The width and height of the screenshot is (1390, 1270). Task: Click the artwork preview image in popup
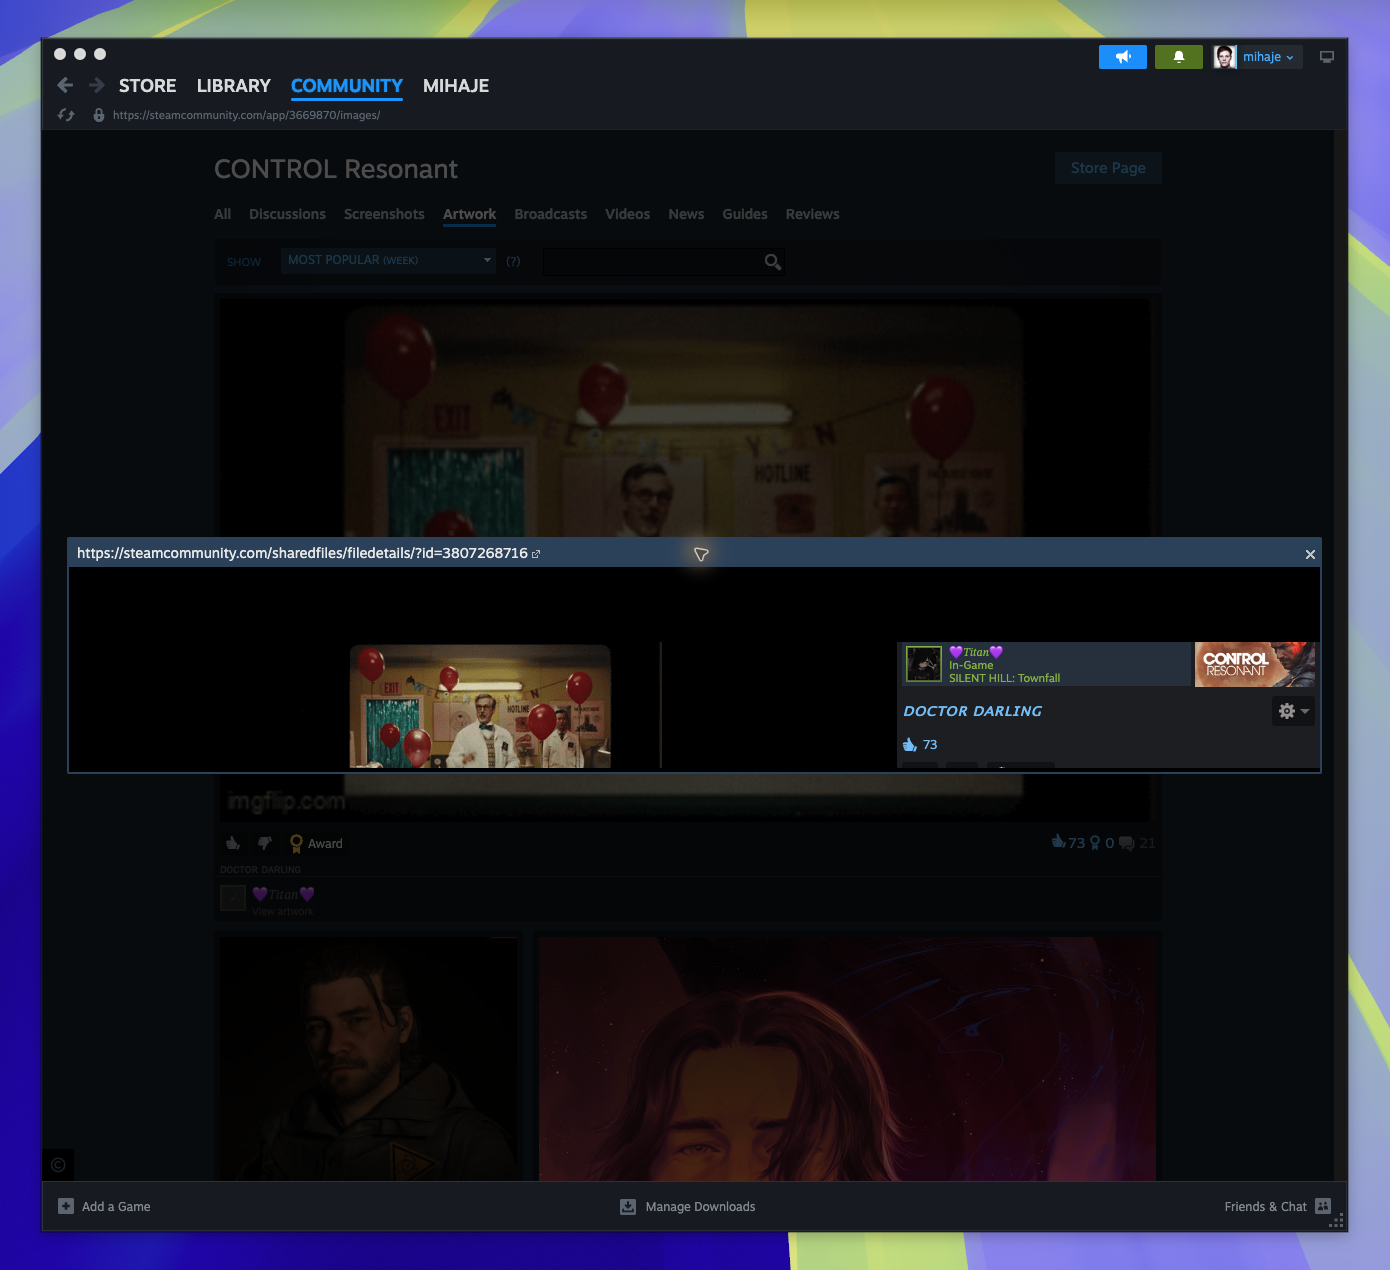point(480,706)
